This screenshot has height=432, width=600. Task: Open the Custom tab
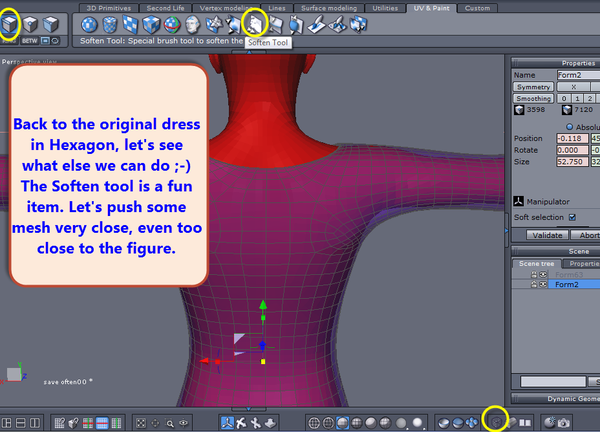pyautogui.click(x=477, y=8)
